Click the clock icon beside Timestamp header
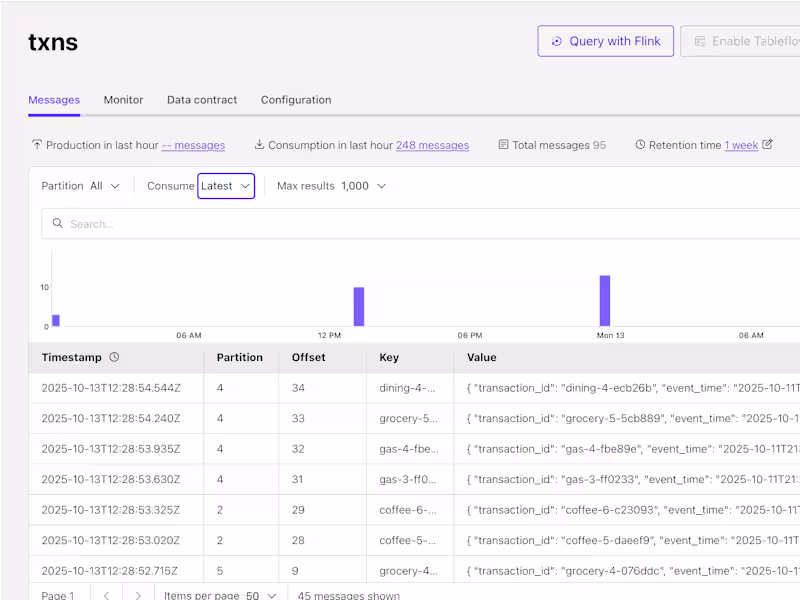The height and width of the screenshot is (600, 800). (114, 357)
